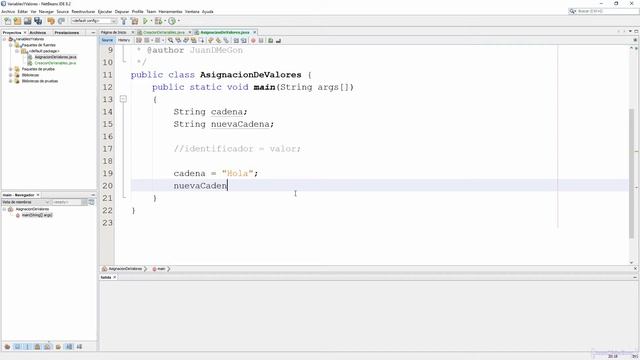Click the Debug Project icon
The width and height of the screenshot is (640, 360).
[x=158, y=21]
